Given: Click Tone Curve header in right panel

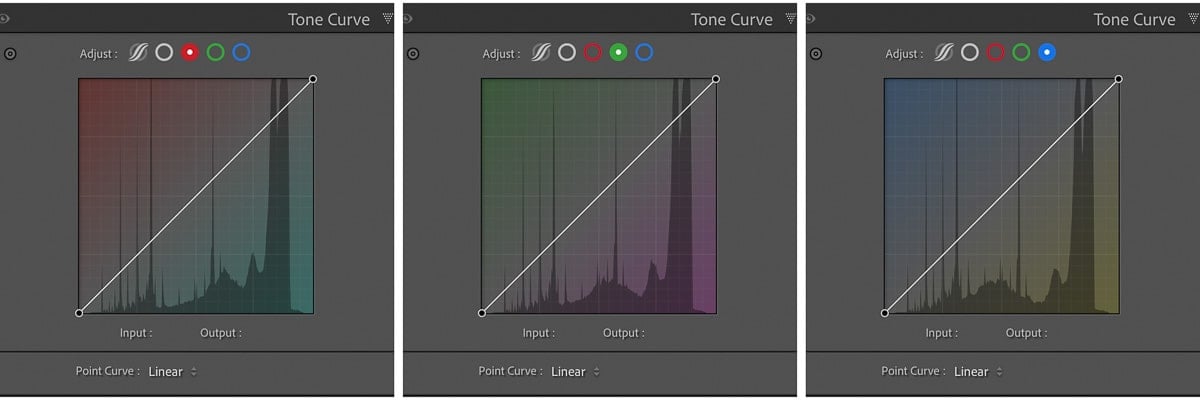Looking at the screenshot, I should tap(1134, 19).
